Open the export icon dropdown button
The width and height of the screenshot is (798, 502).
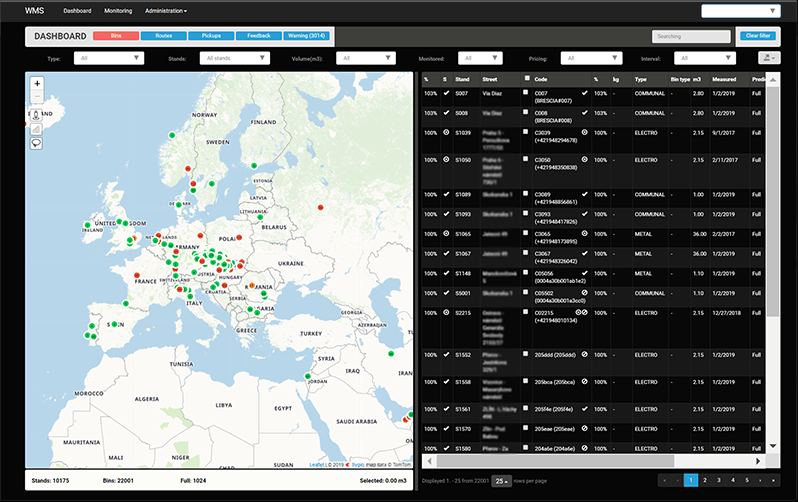pos(769,58)
